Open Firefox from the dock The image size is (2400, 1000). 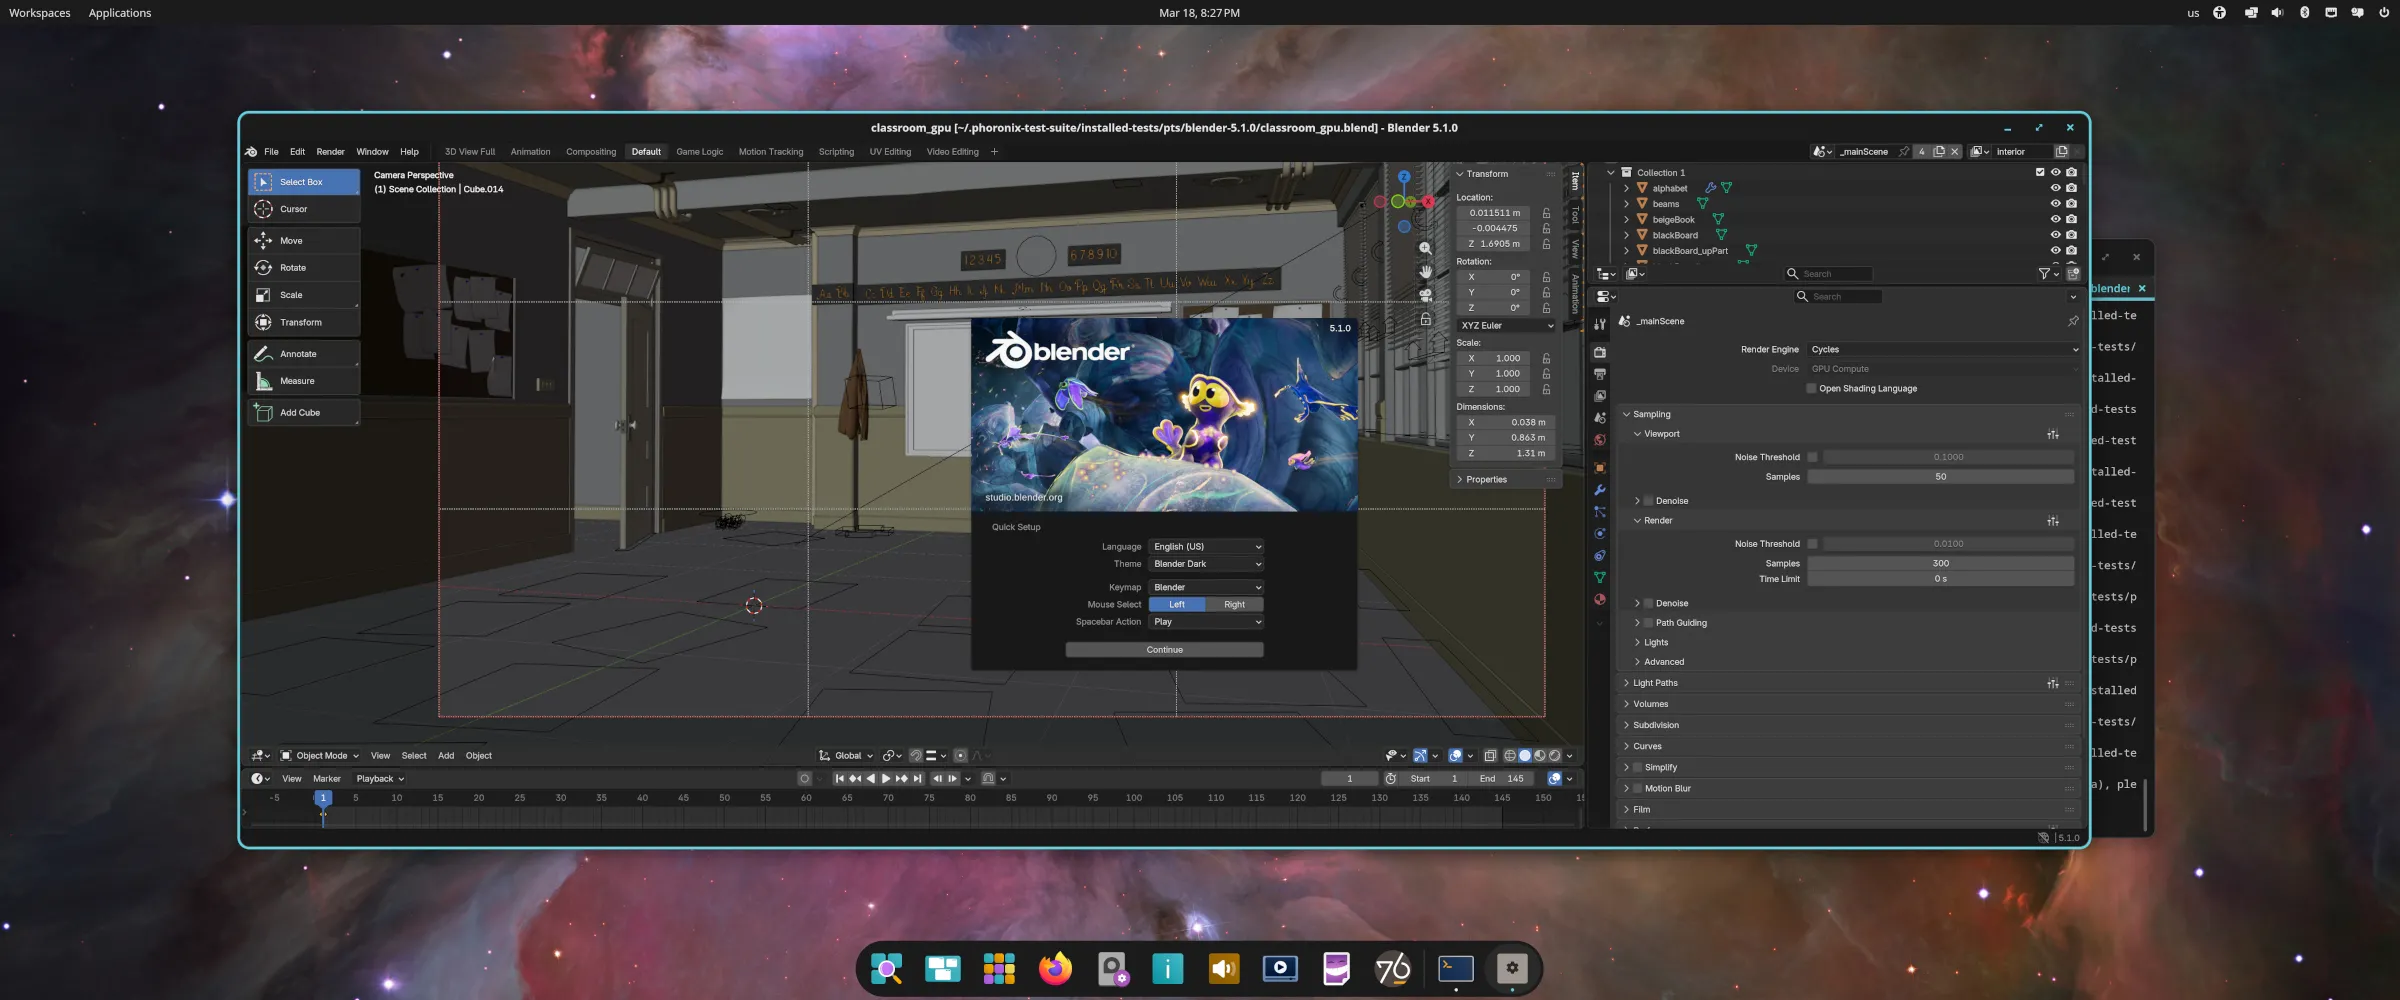click(1055, 968)
